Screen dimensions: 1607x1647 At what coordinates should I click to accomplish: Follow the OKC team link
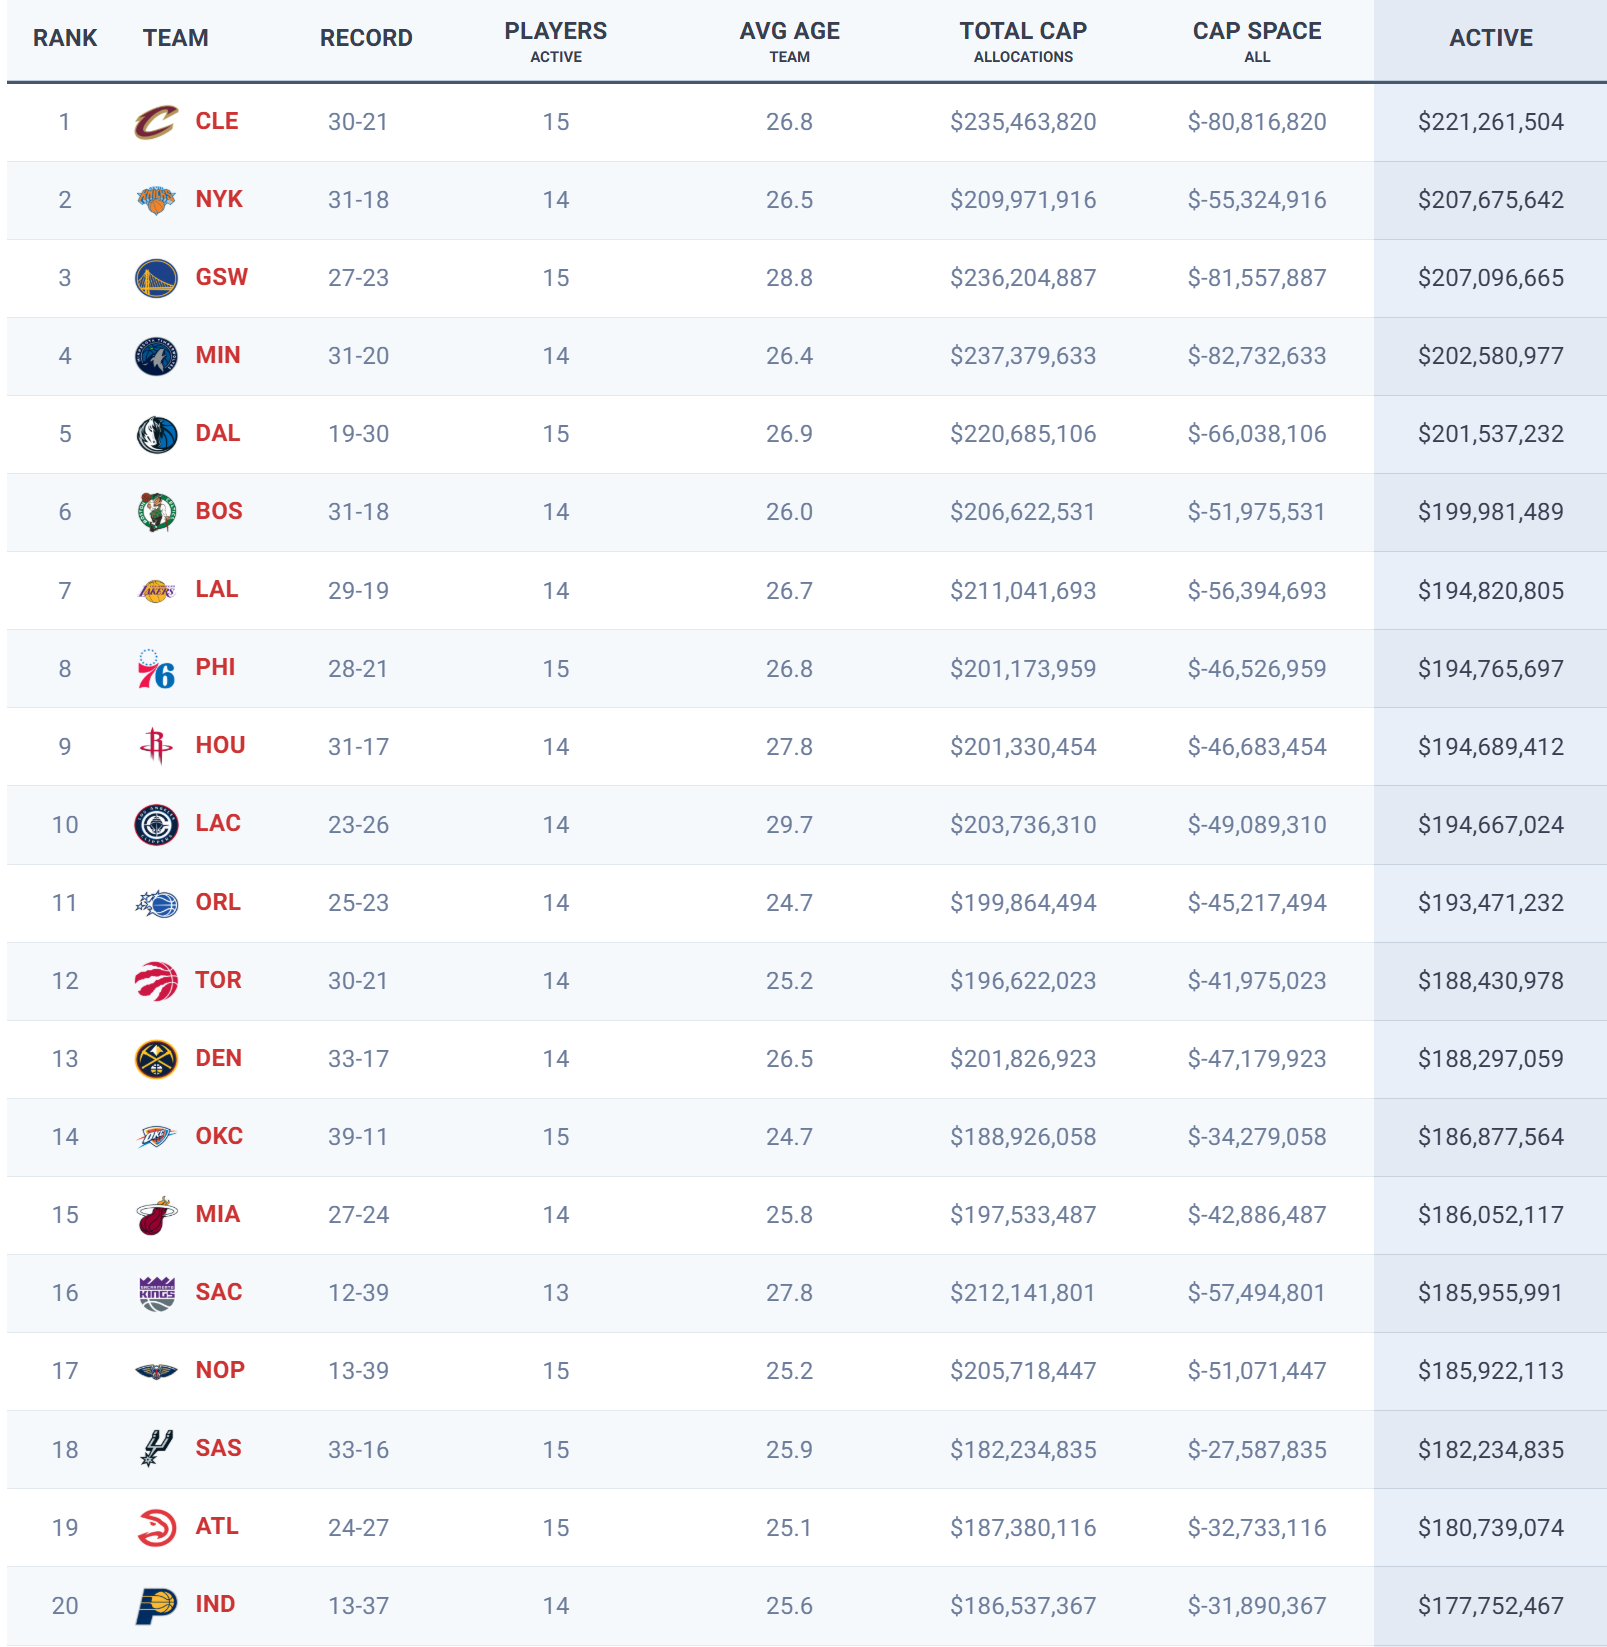[x=219, y=1136]
